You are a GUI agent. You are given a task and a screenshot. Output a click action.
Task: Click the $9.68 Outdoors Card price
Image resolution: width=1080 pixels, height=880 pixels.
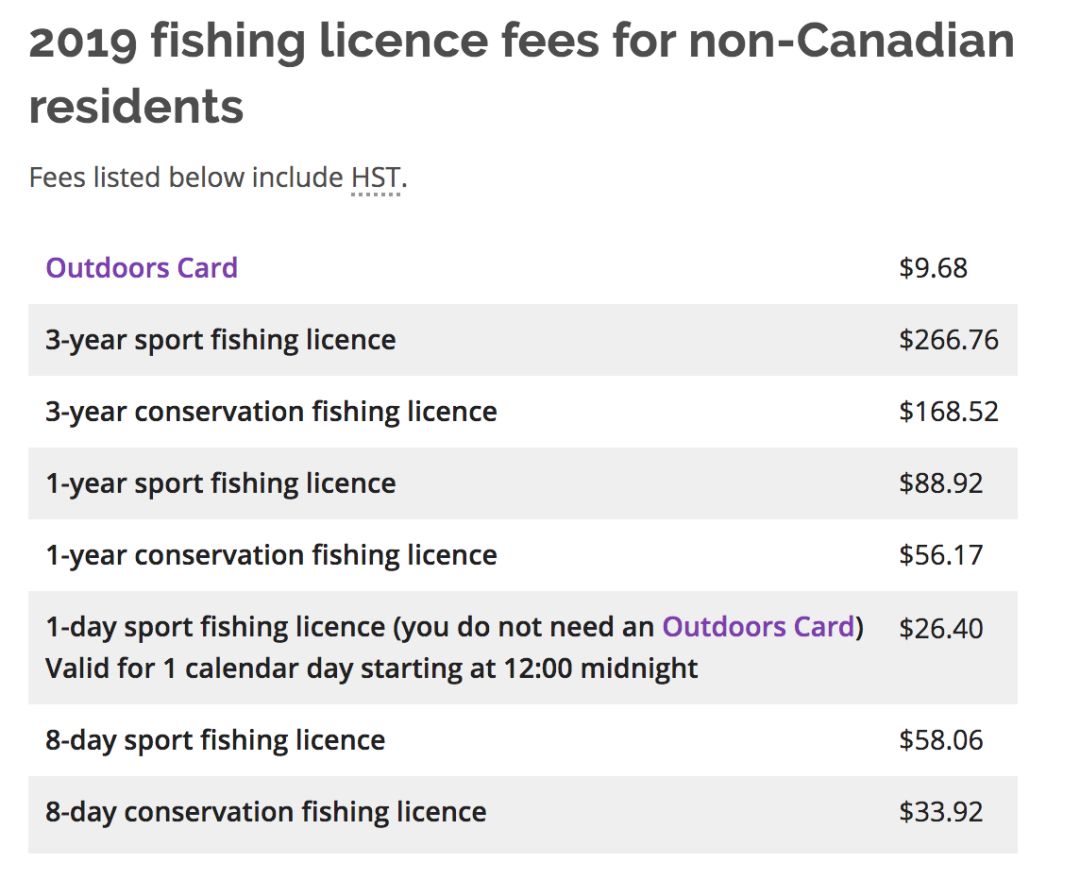tap(933, 268)
